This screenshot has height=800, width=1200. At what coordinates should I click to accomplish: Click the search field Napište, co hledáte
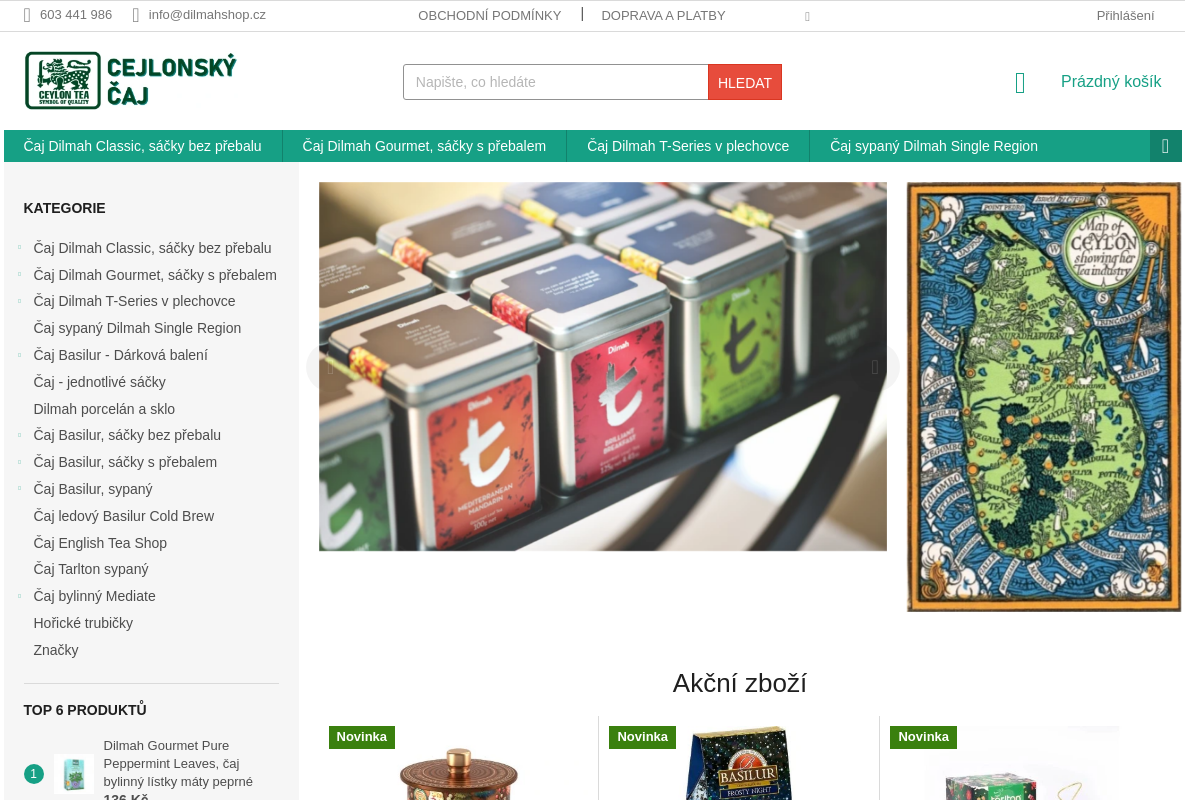pyautogui.click(x=556, y=82)
